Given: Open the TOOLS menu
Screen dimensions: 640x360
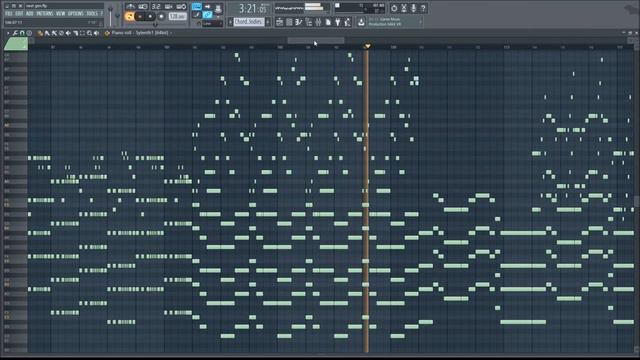Looking at the screenshot, I should pyautogui.click(x=91, y=13).
